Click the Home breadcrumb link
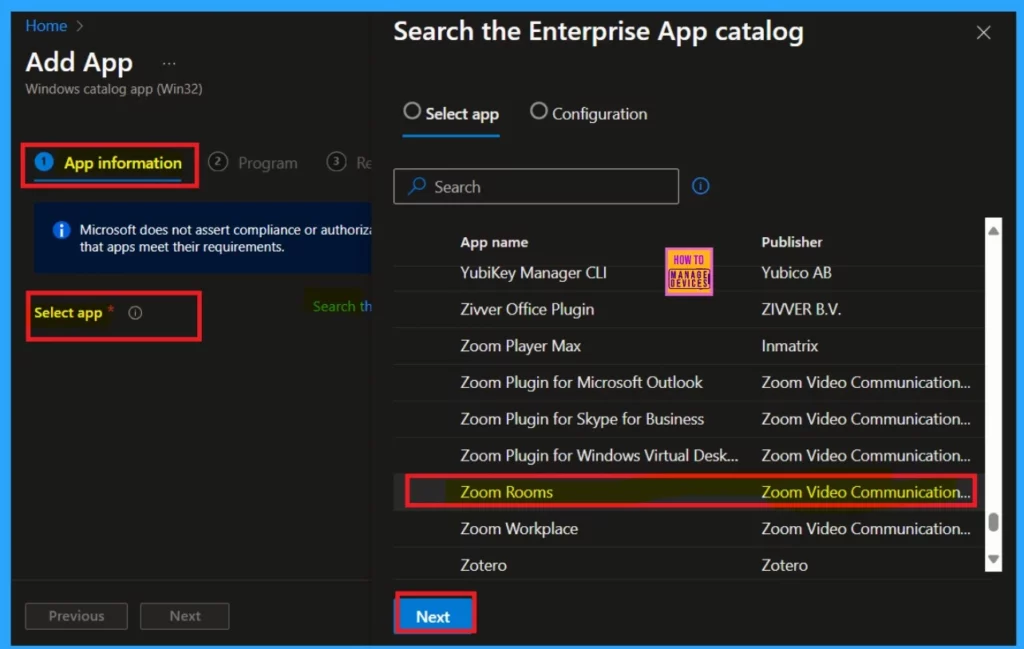Viewport: 1024px width, 649px height. click(46, 25)
